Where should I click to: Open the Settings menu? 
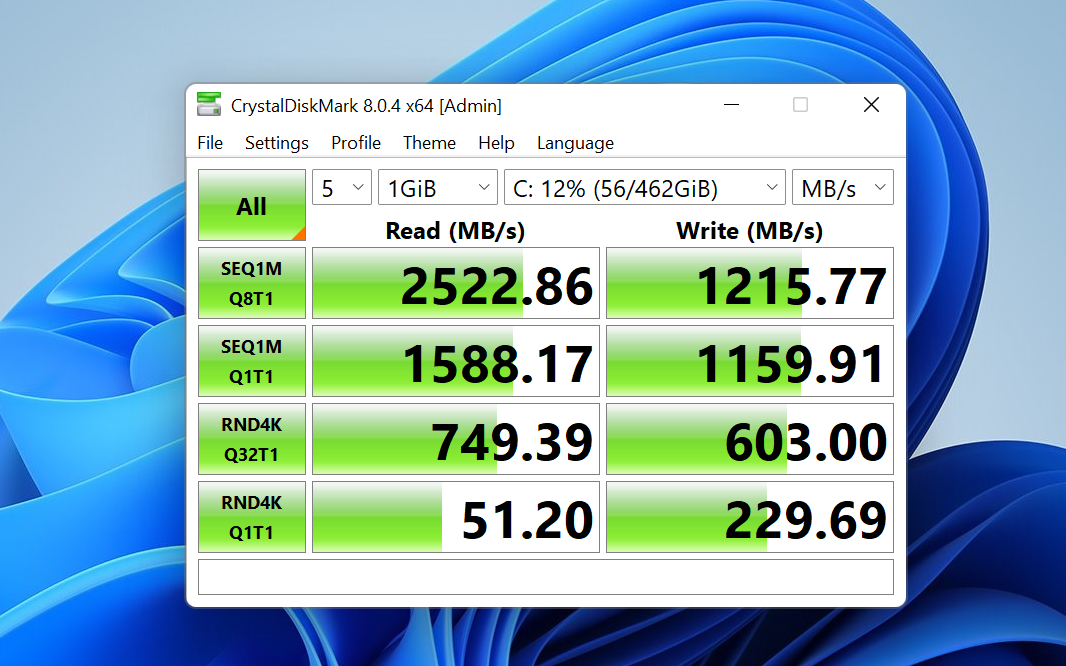pyautogui.click(x=277, y=143)
